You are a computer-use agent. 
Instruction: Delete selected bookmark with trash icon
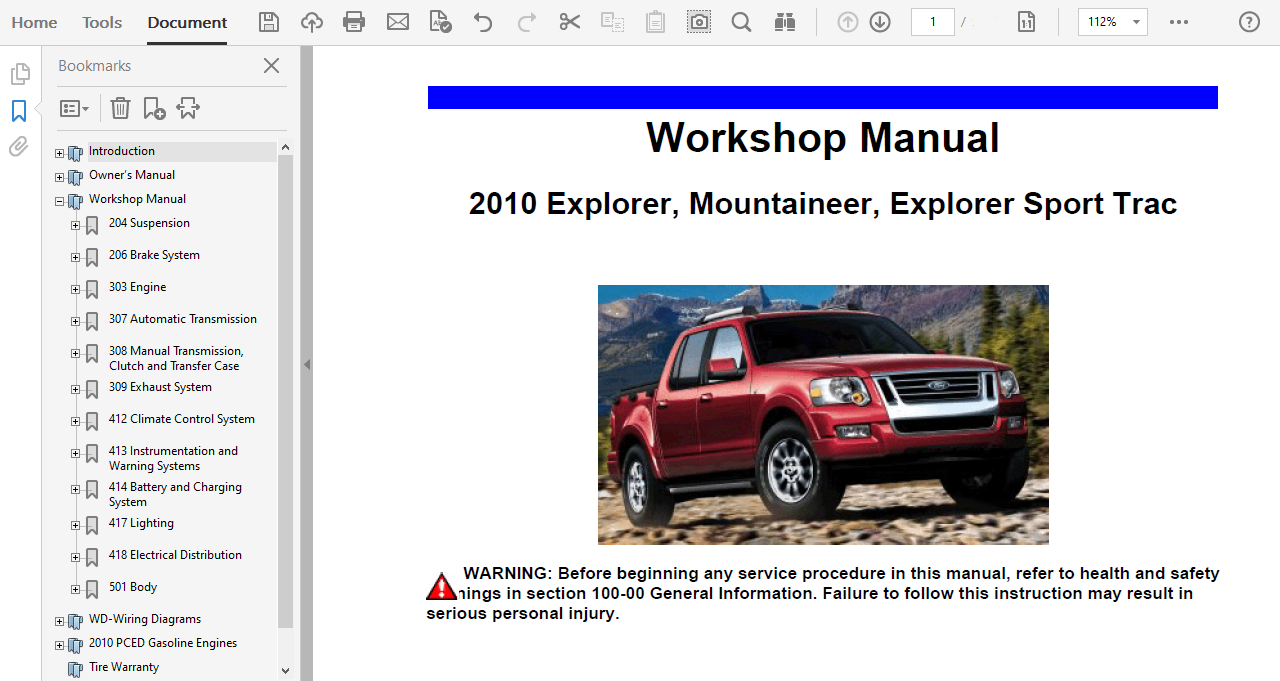click(x=120, y=108)
